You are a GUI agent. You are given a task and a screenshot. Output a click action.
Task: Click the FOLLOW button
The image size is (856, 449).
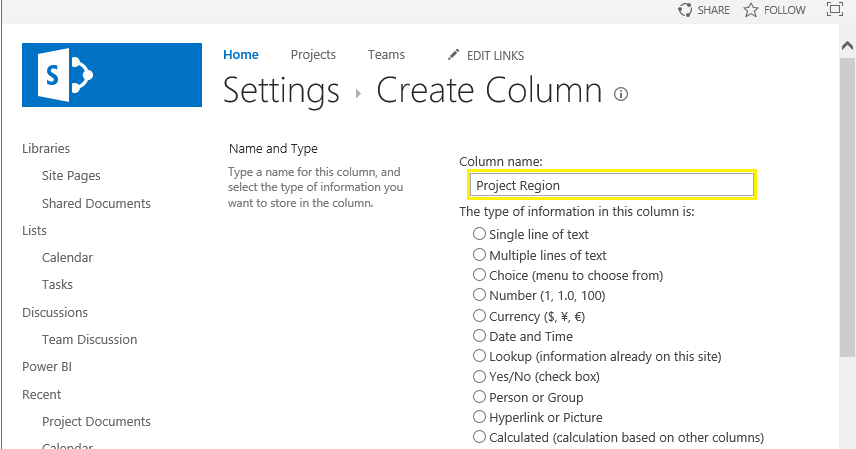pyautogui.click(x=784, y=10)
